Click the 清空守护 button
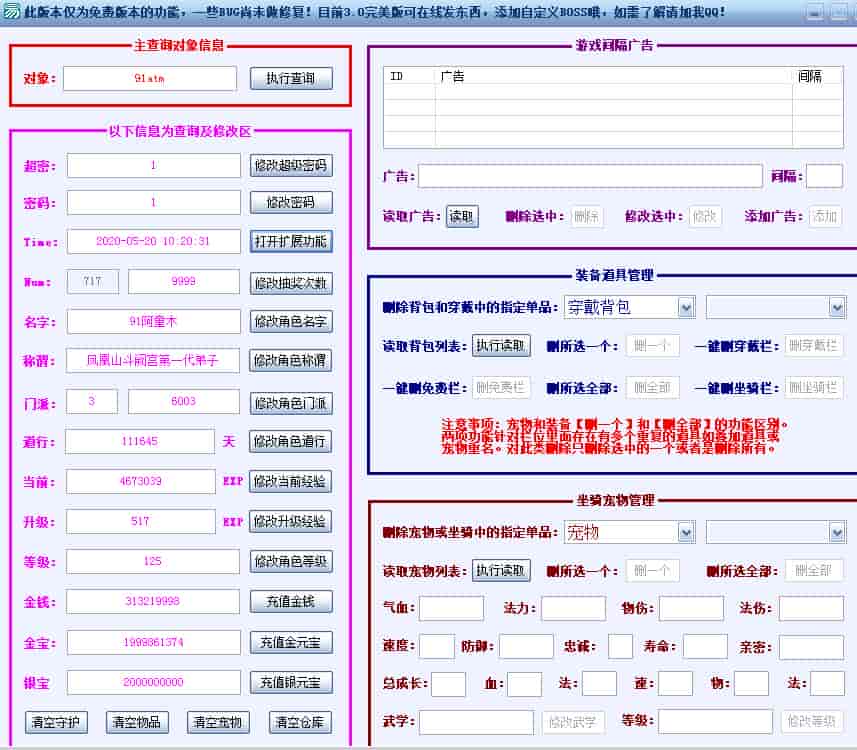Viewport: 857px width, 750px height. 56,722
